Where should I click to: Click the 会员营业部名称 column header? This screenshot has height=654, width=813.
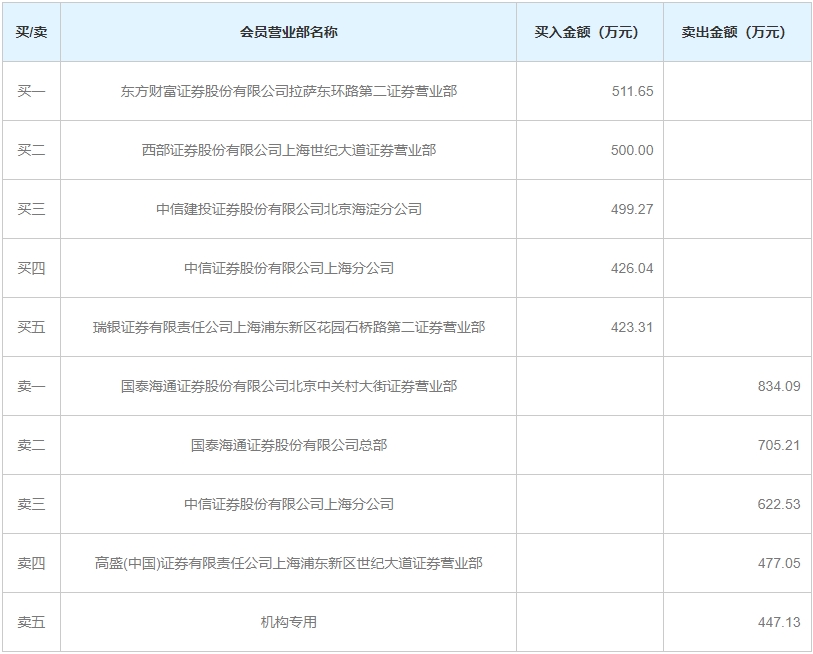tap(288, 32)
